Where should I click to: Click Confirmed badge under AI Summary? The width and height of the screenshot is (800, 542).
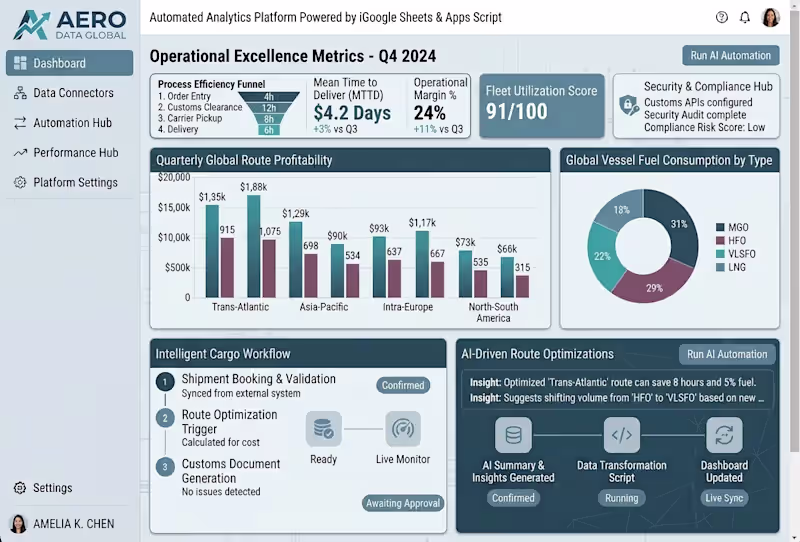tap(513, 498)
